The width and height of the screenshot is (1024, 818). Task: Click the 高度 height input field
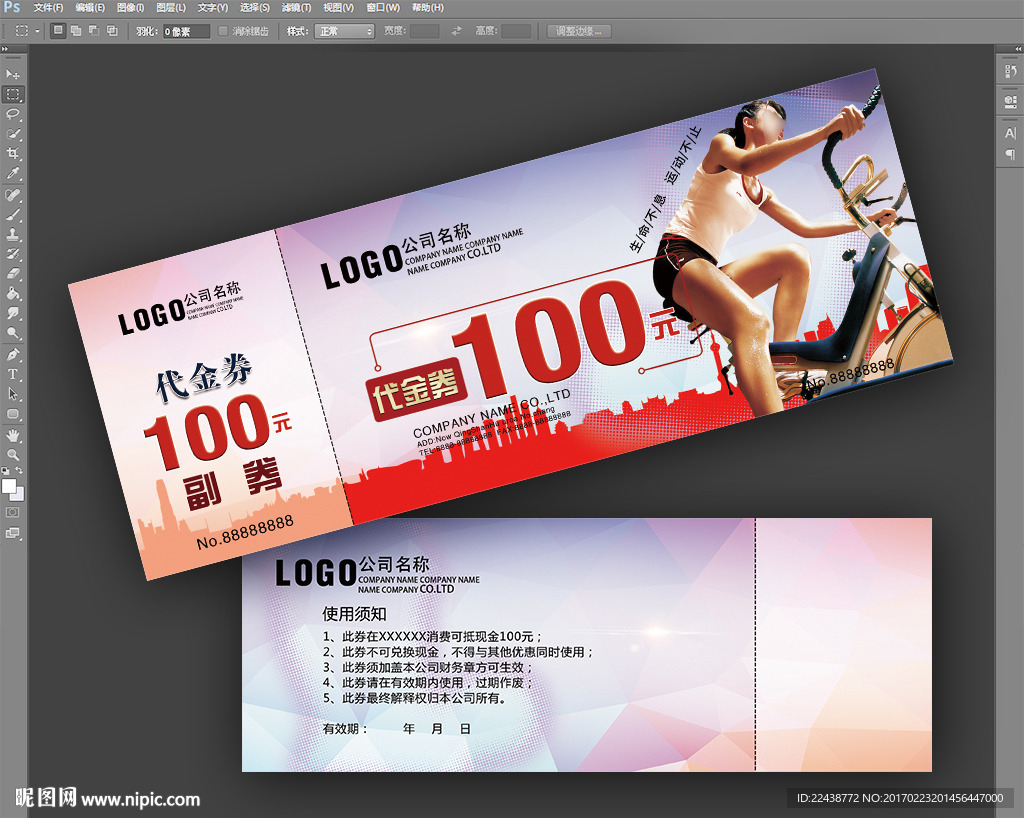(516, 31)
